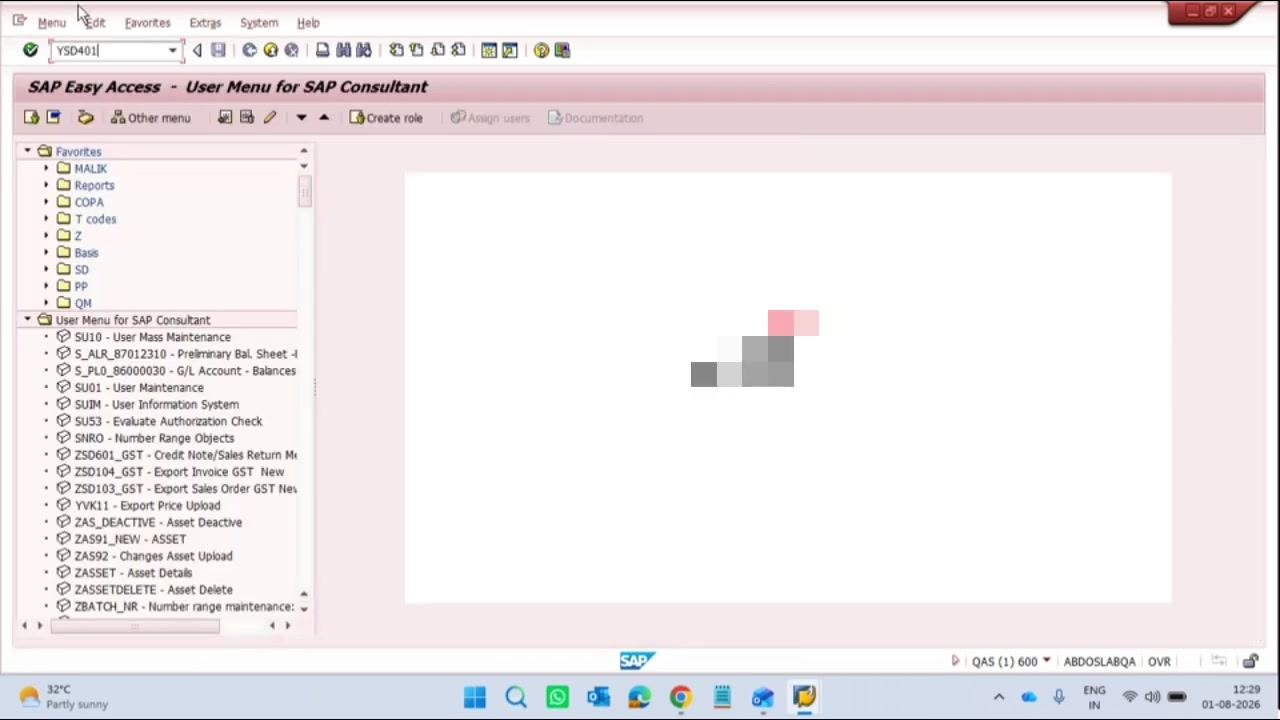
Task: Collapse the User Menu for SAP Consultant node
Action: pos(27,320)
